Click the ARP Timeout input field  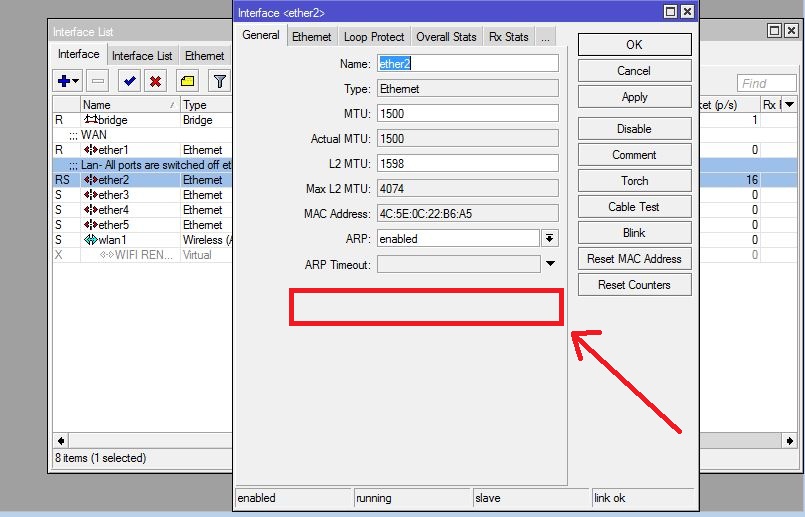tap(458, 264)
